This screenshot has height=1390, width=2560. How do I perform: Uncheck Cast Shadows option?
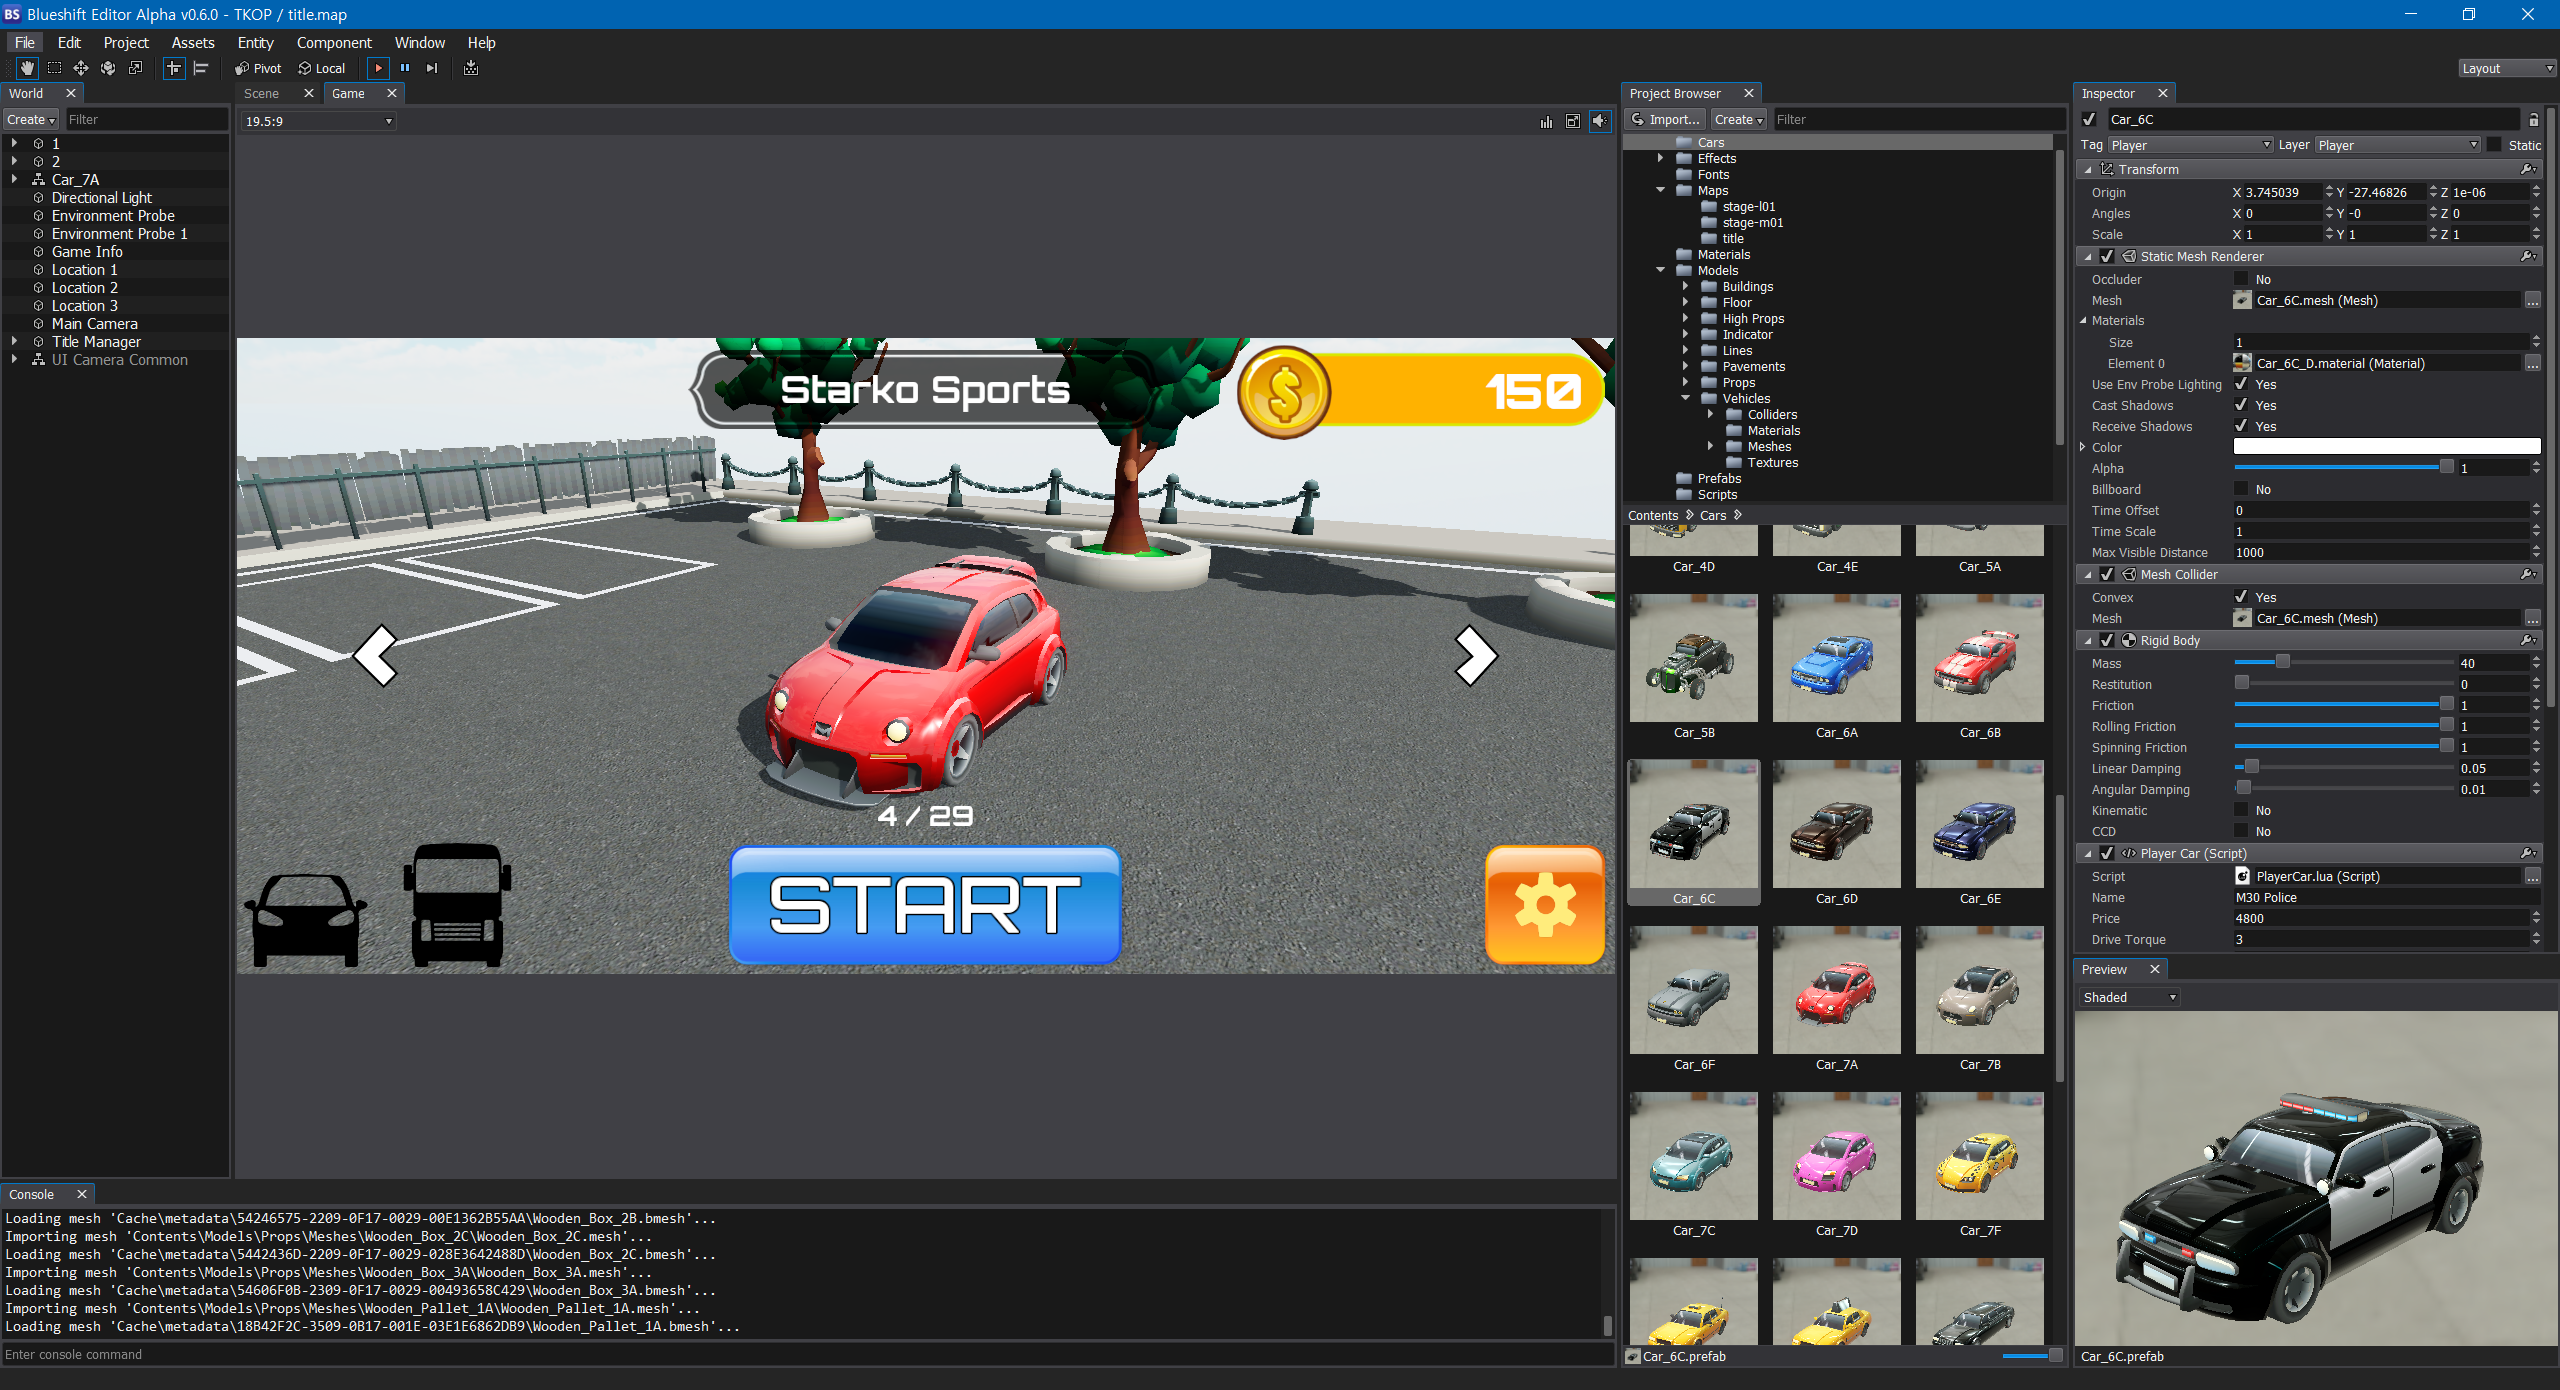2241,405
